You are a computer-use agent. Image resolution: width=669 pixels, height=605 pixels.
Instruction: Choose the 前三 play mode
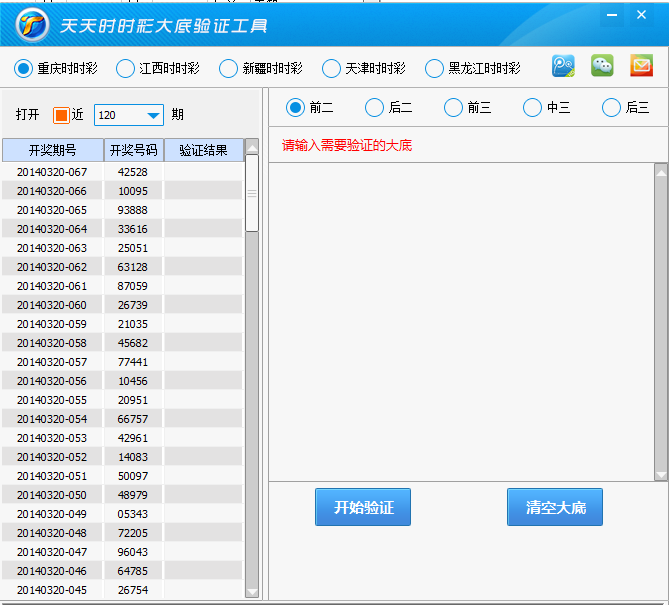453,108
